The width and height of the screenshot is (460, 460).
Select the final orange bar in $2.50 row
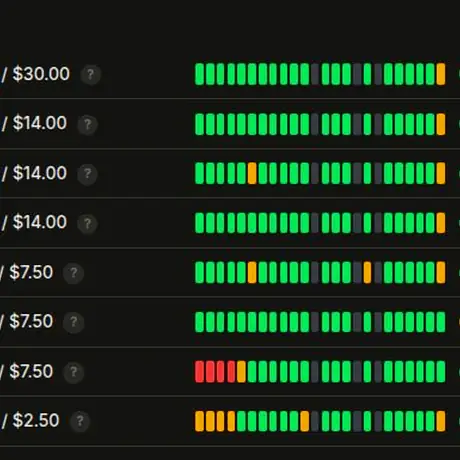pos(441,421)
